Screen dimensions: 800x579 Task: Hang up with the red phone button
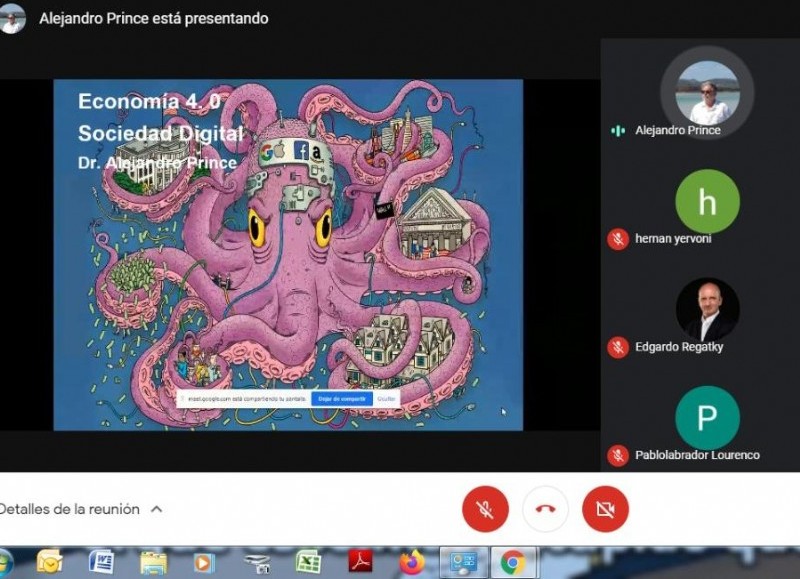point(545,509)
